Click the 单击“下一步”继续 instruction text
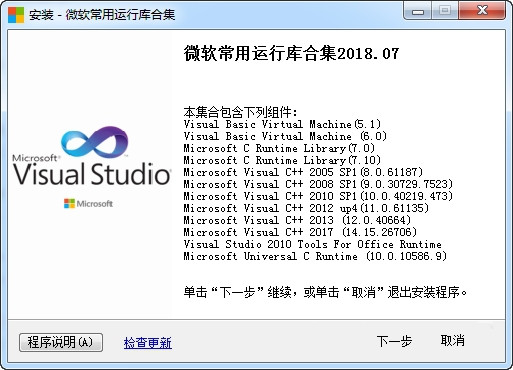This screenshot has width=513, height=370. tap(325, 292)
